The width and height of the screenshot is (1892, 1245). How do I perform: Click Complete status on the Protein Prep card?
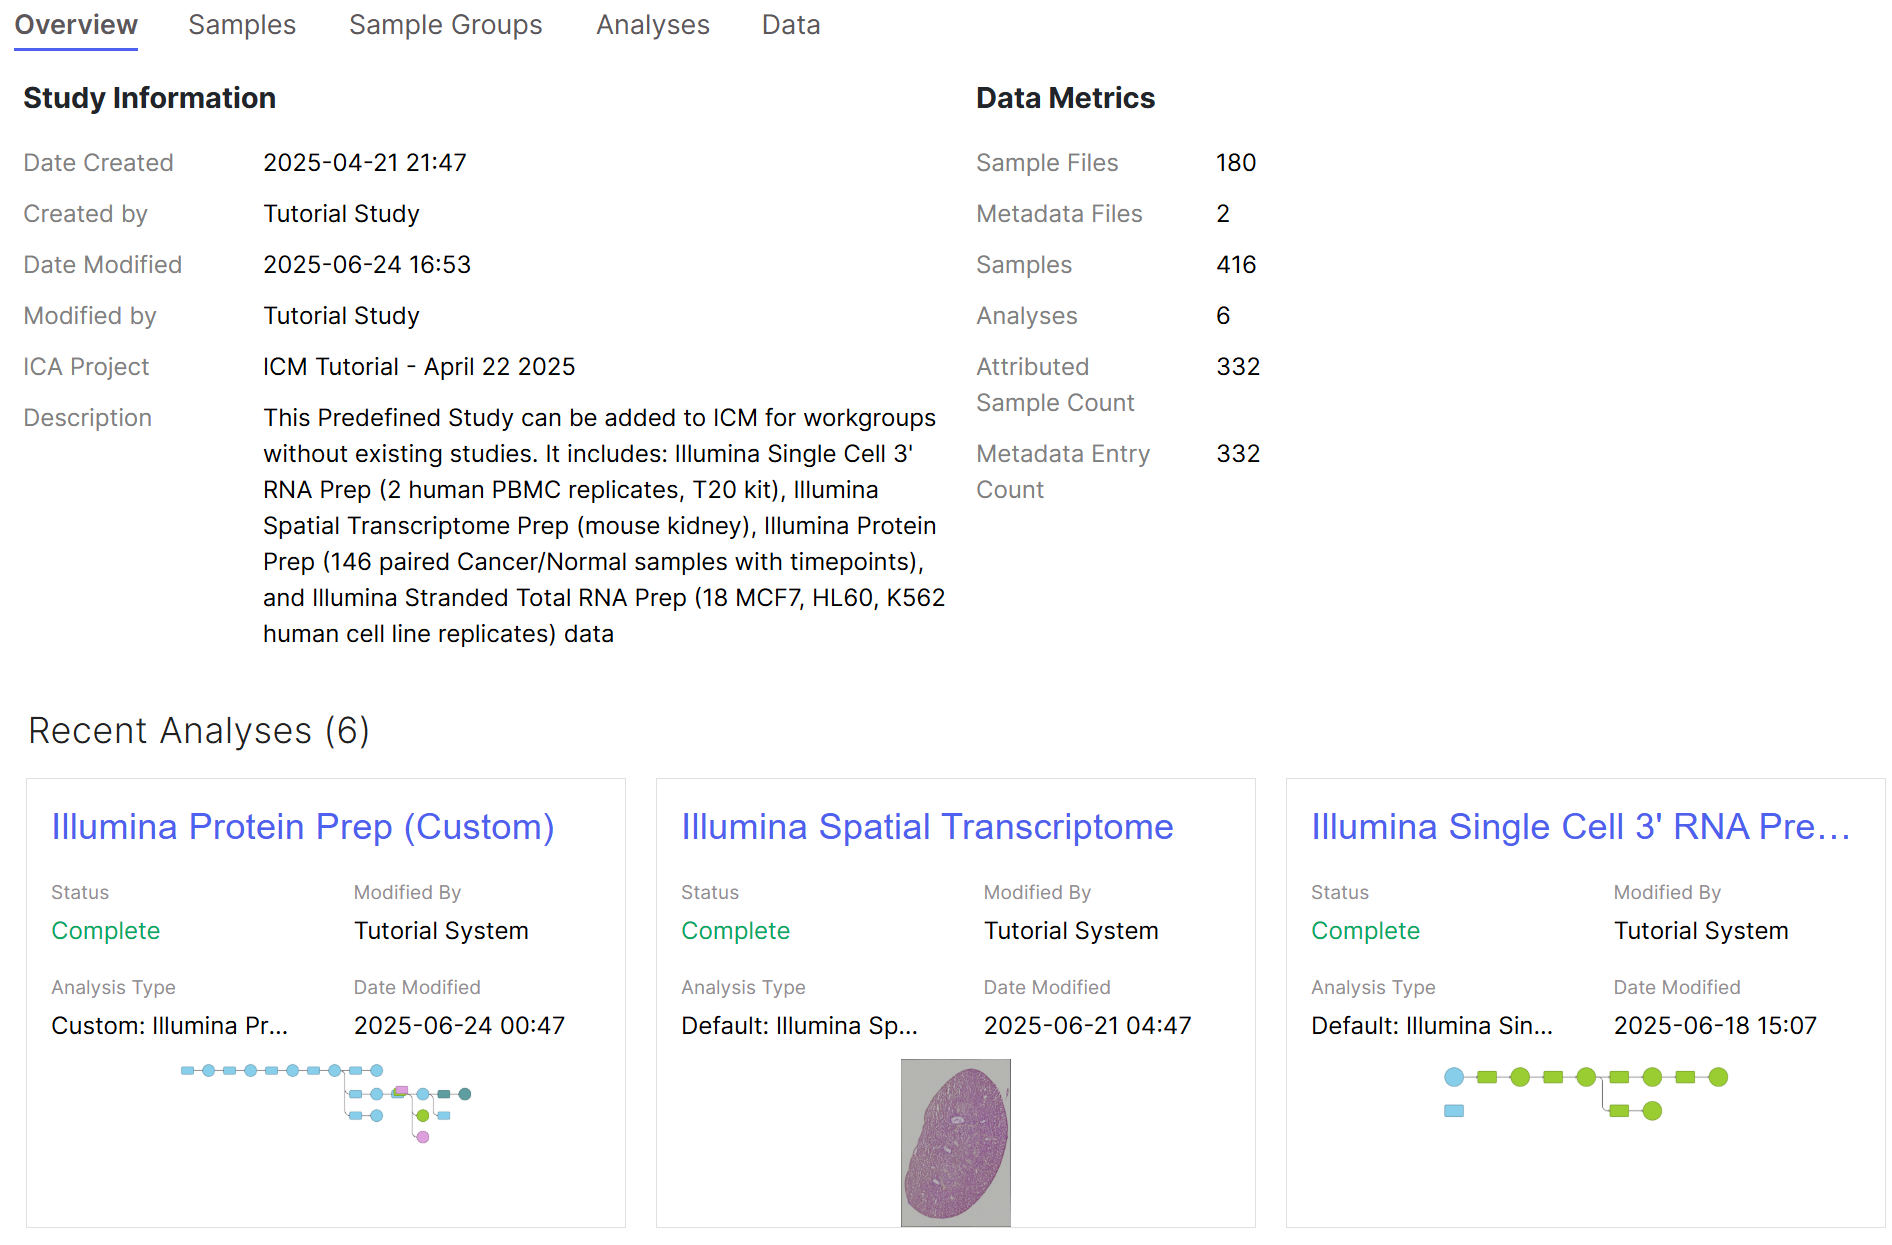pos(105,931)
